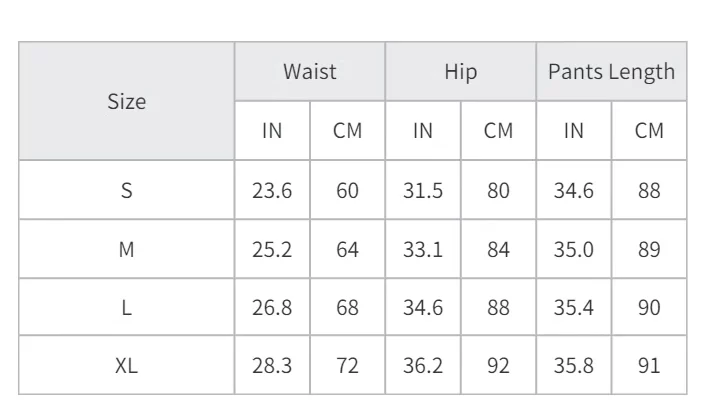Click the 26.8 waist cell

click(x=272, y=307)
